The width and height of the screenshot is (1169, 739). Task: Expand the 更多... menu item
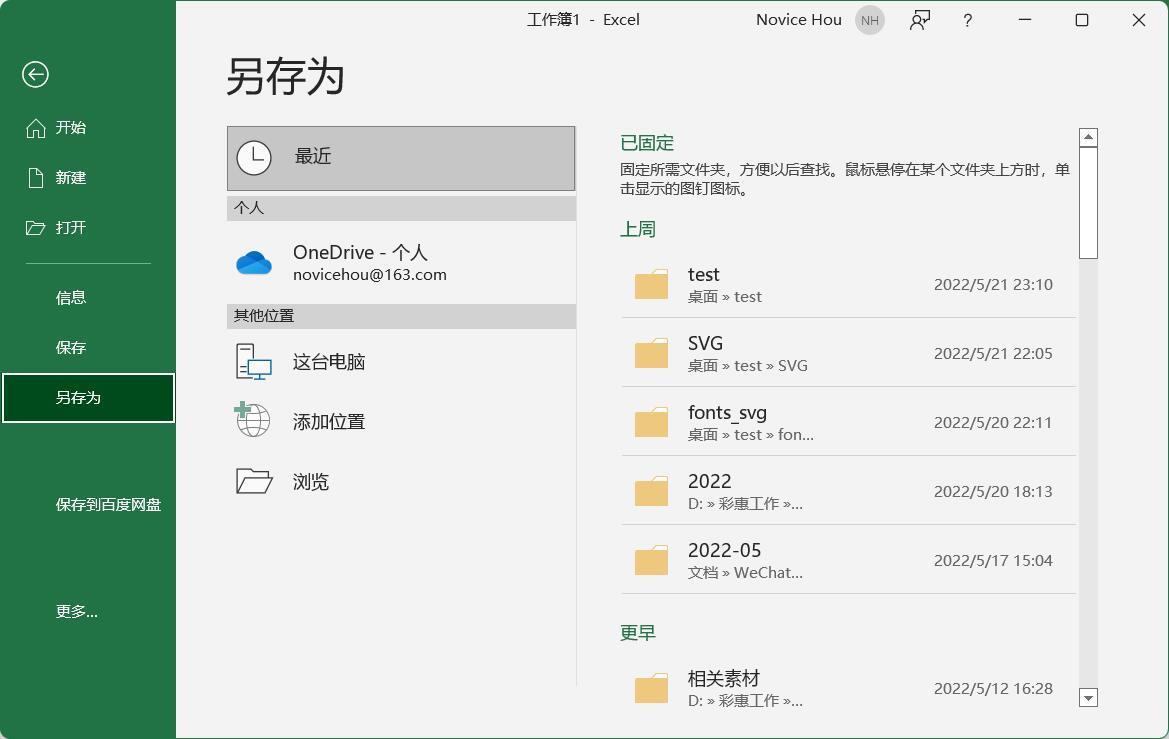pos(77,612)
